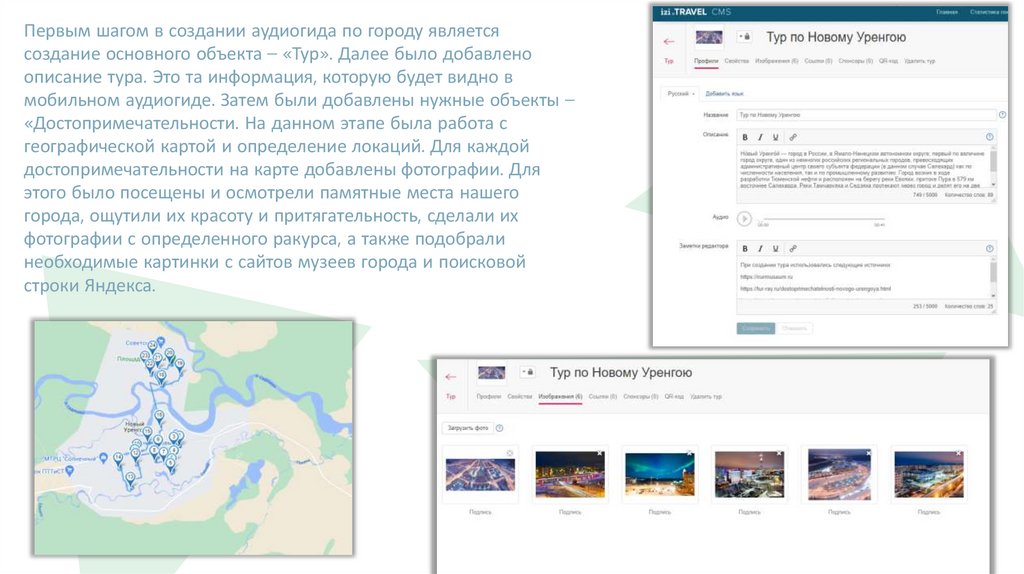Click the tour cover thumbnail in the profile window
This screenshot has width=1024, height=574.
pos(709,37)
